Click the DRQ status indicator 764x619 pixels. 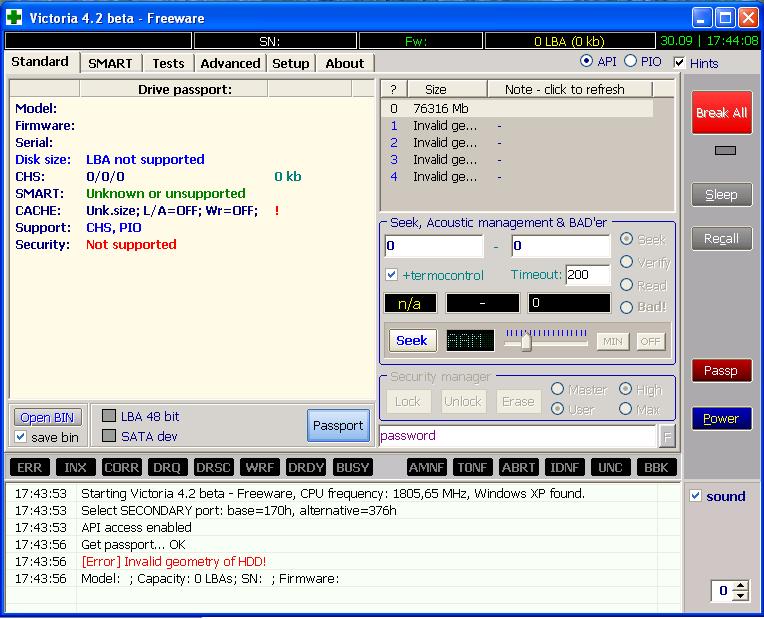pos(167,467)
